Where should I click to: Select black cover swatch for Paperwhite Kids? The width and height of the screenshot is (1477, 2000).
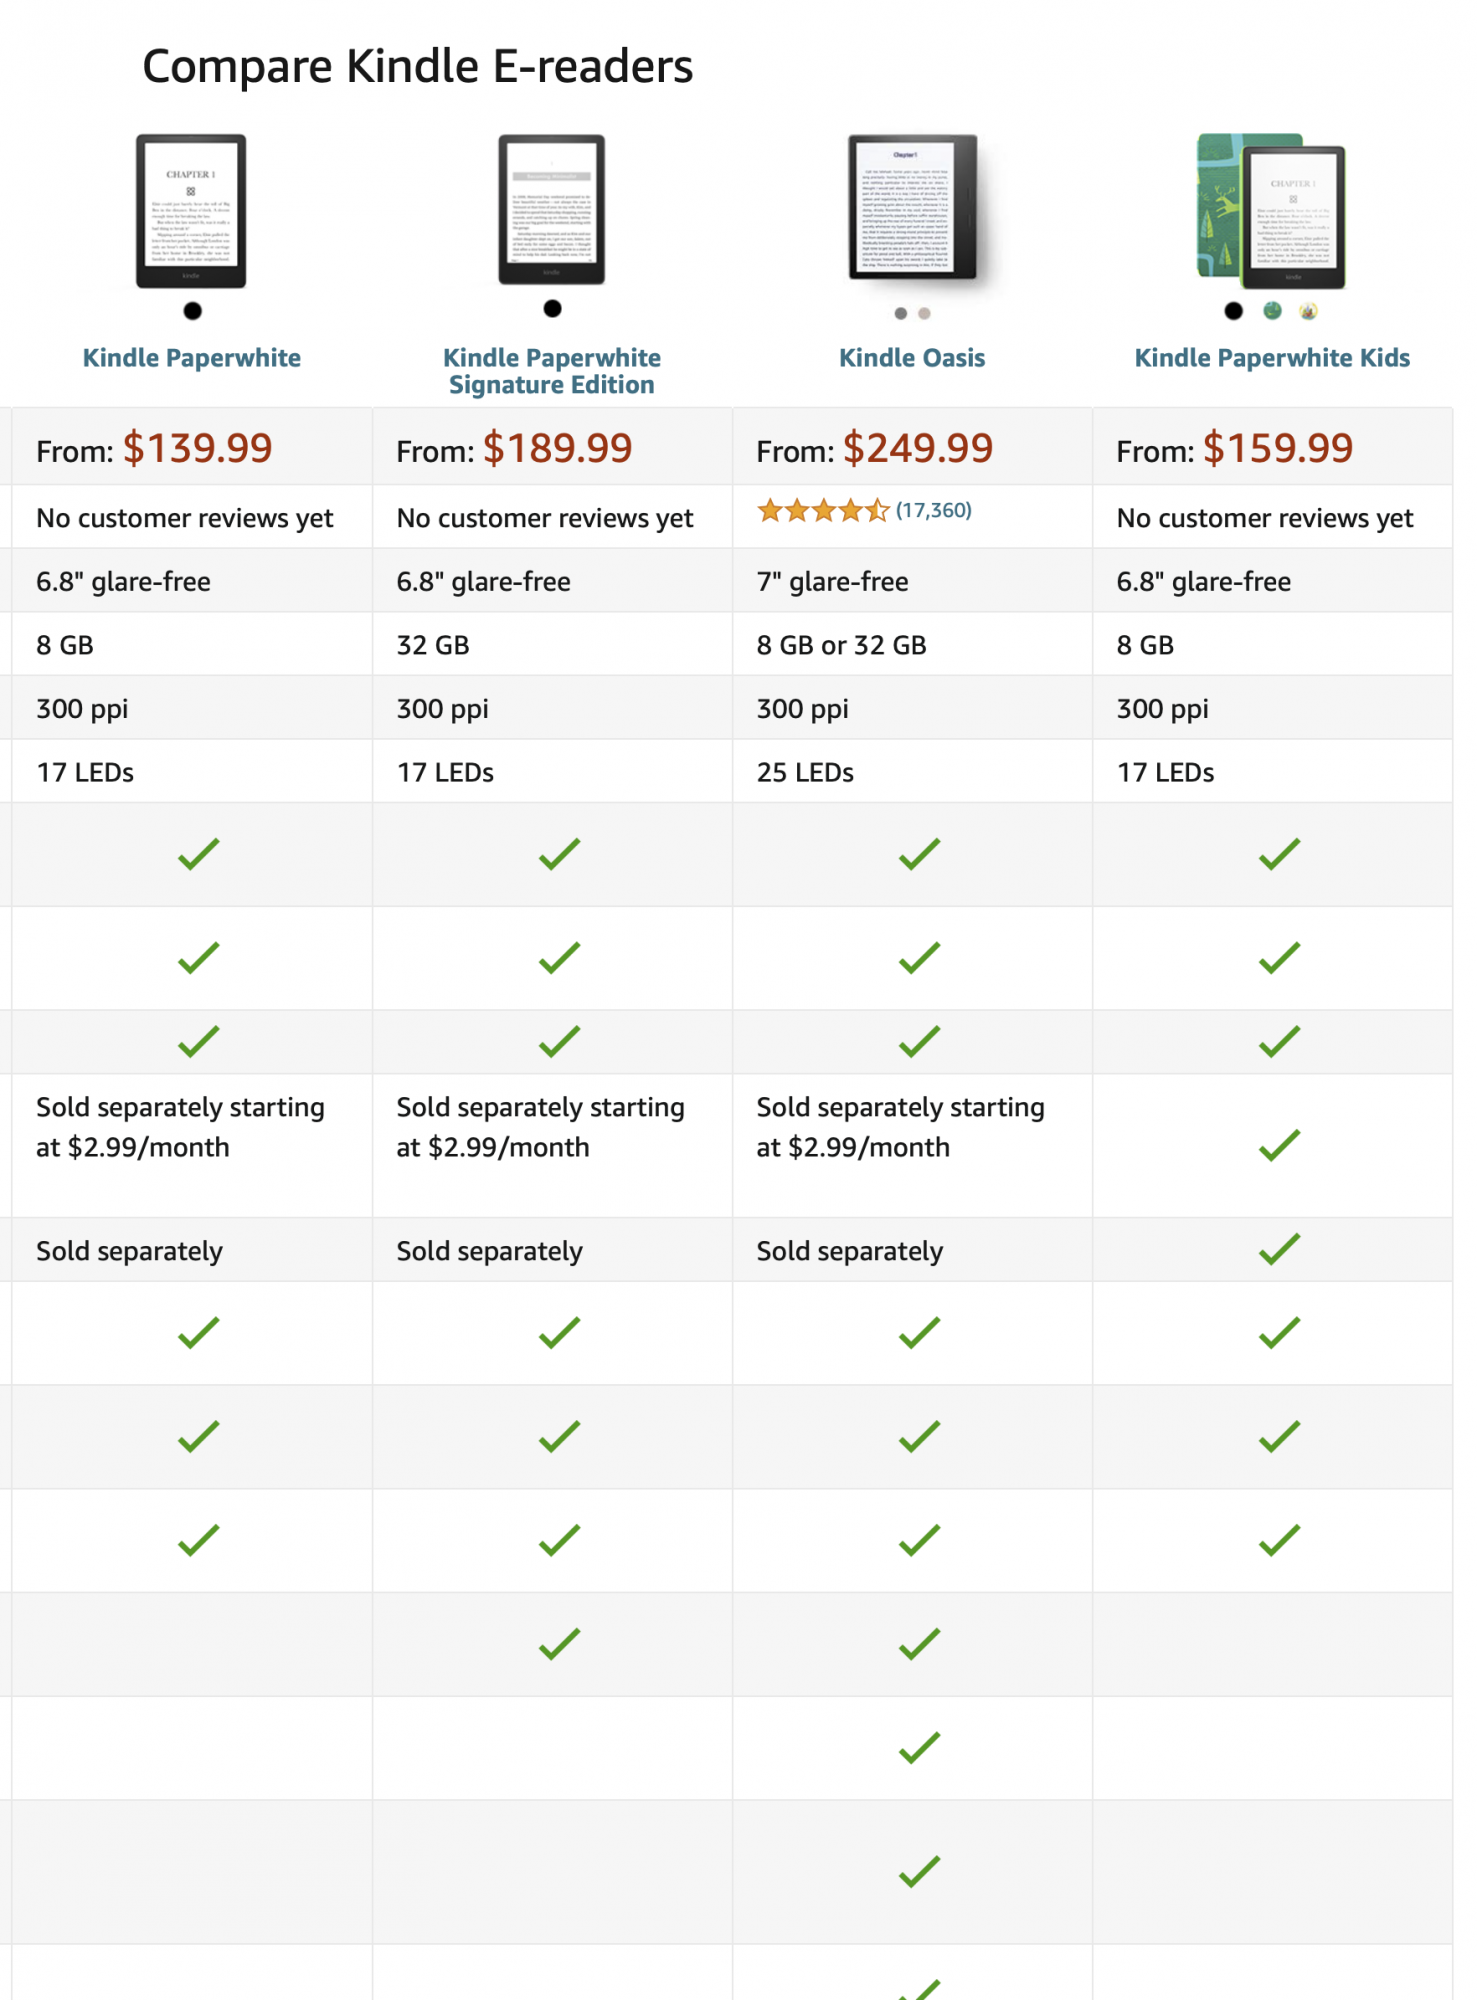[x=1234, y=311]
